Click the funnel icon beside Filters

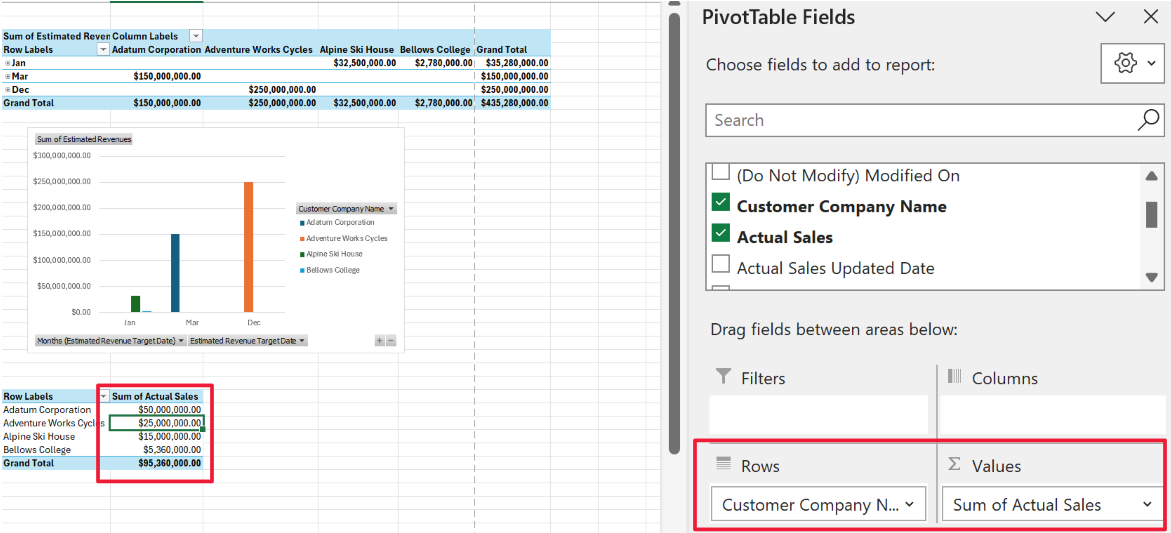(722, 377)
